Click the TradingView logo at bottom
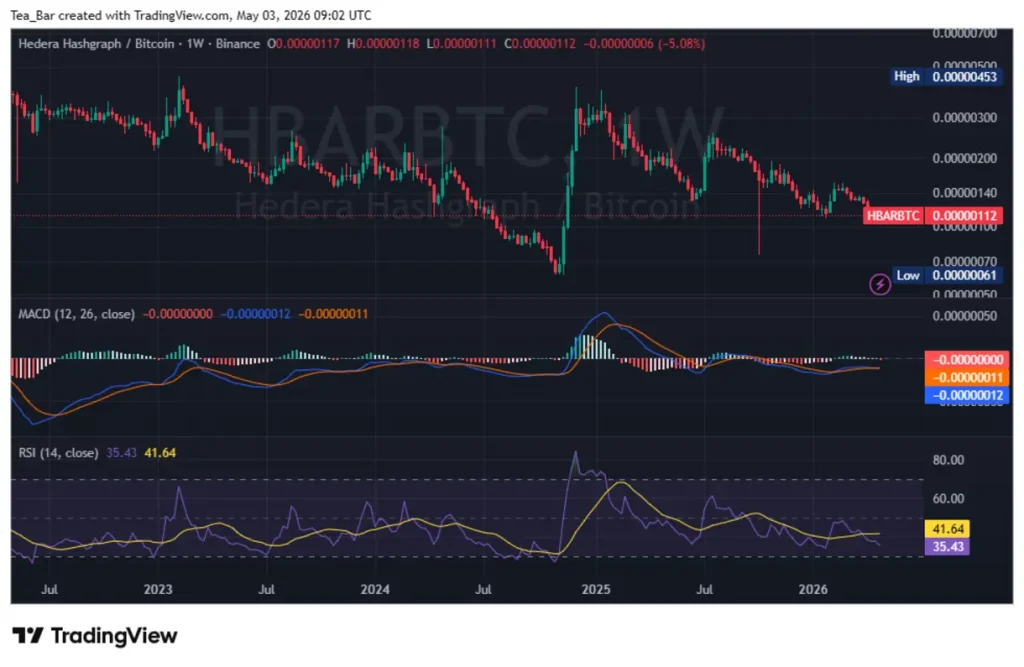The width and height of the screenshot is (1024, 667). point(95,635)
